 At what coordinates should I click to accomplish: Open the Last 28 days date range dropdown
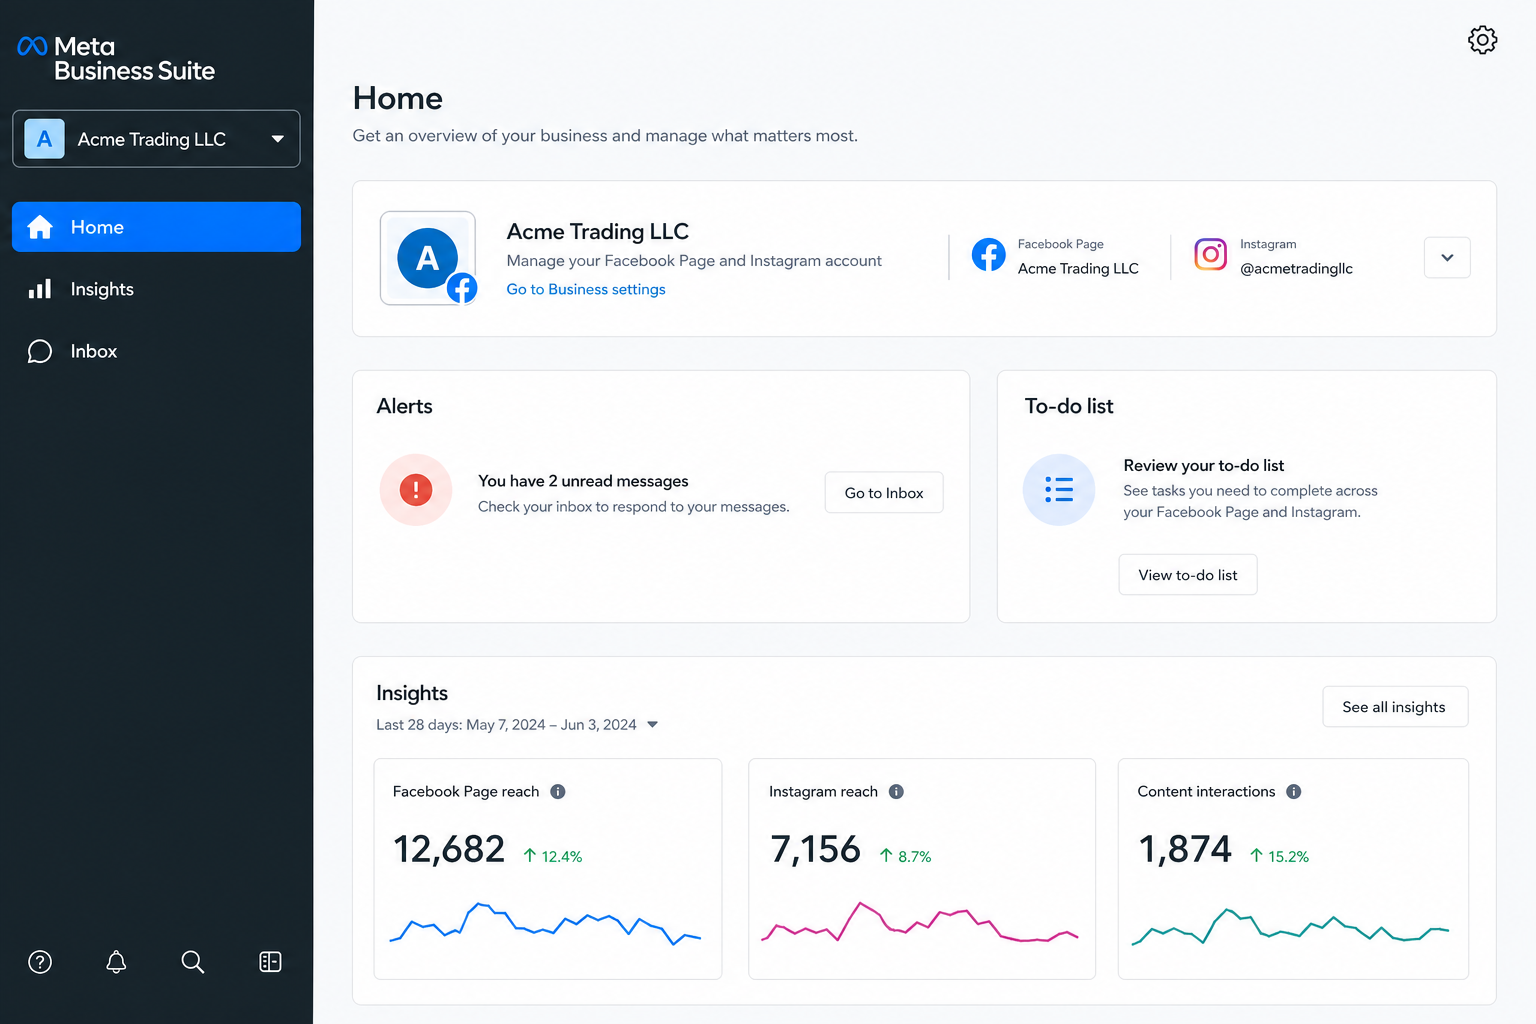[517, 725]
